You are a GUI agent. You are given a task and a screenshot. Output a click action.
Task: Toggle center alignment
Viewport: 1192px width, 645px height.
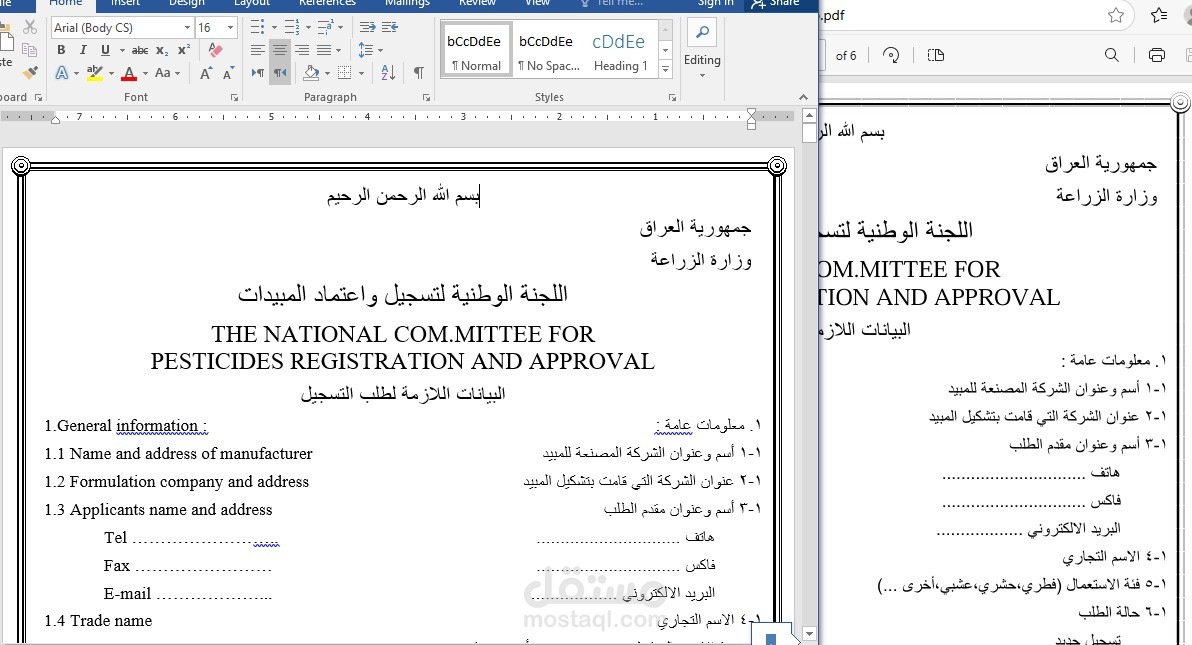coord(280,50)
